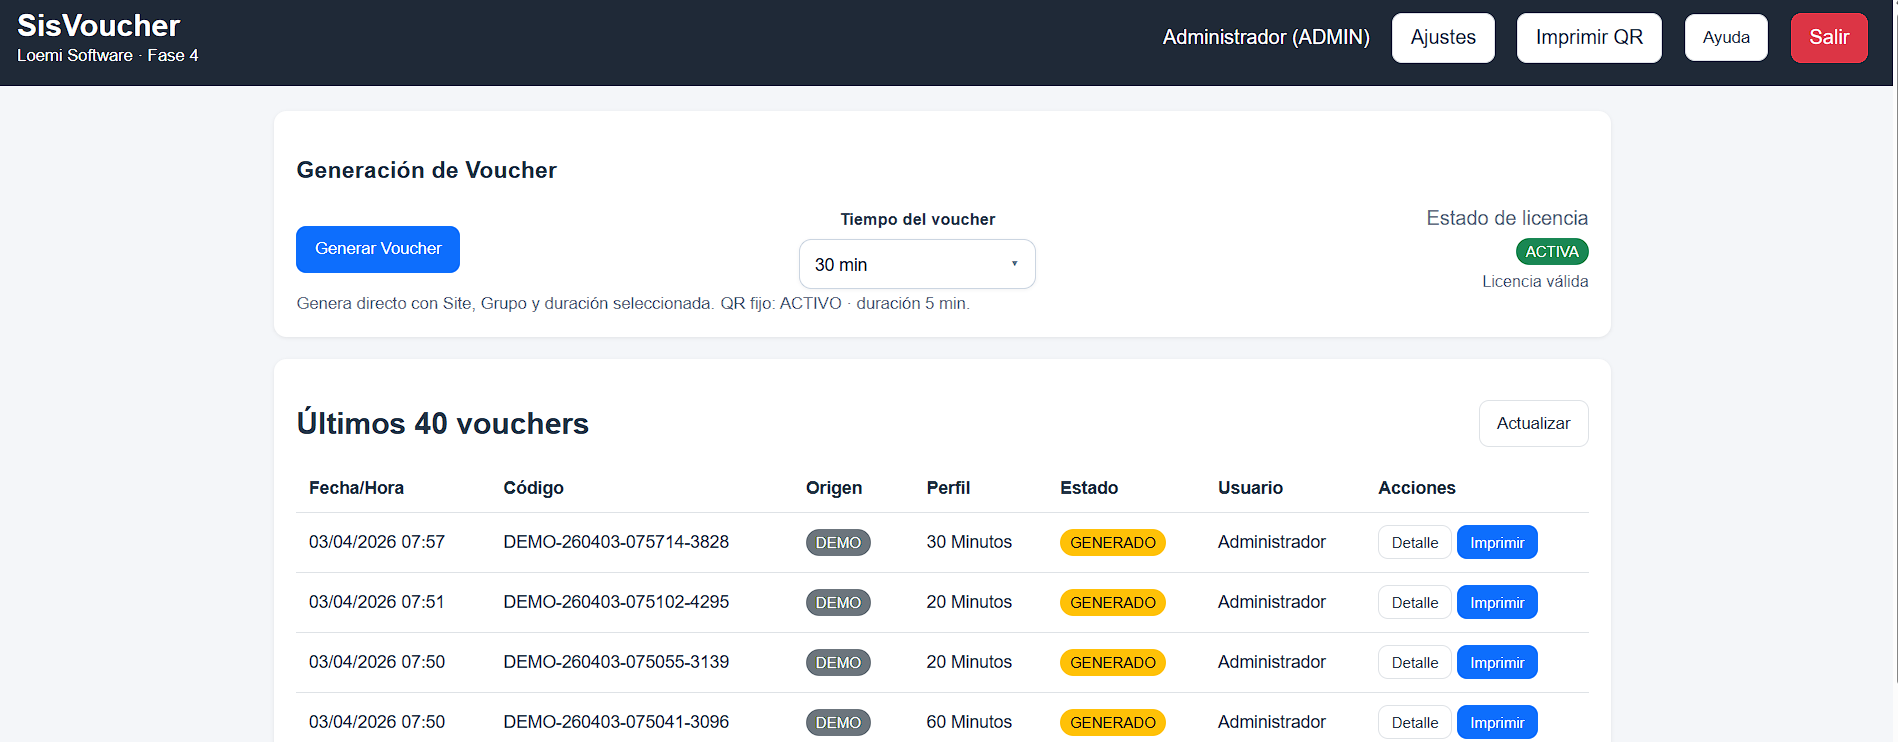The height and width of the screenshot is (742, 1898).
Task: Click the Fecha/Hora column header
Action: click(356, 488)
